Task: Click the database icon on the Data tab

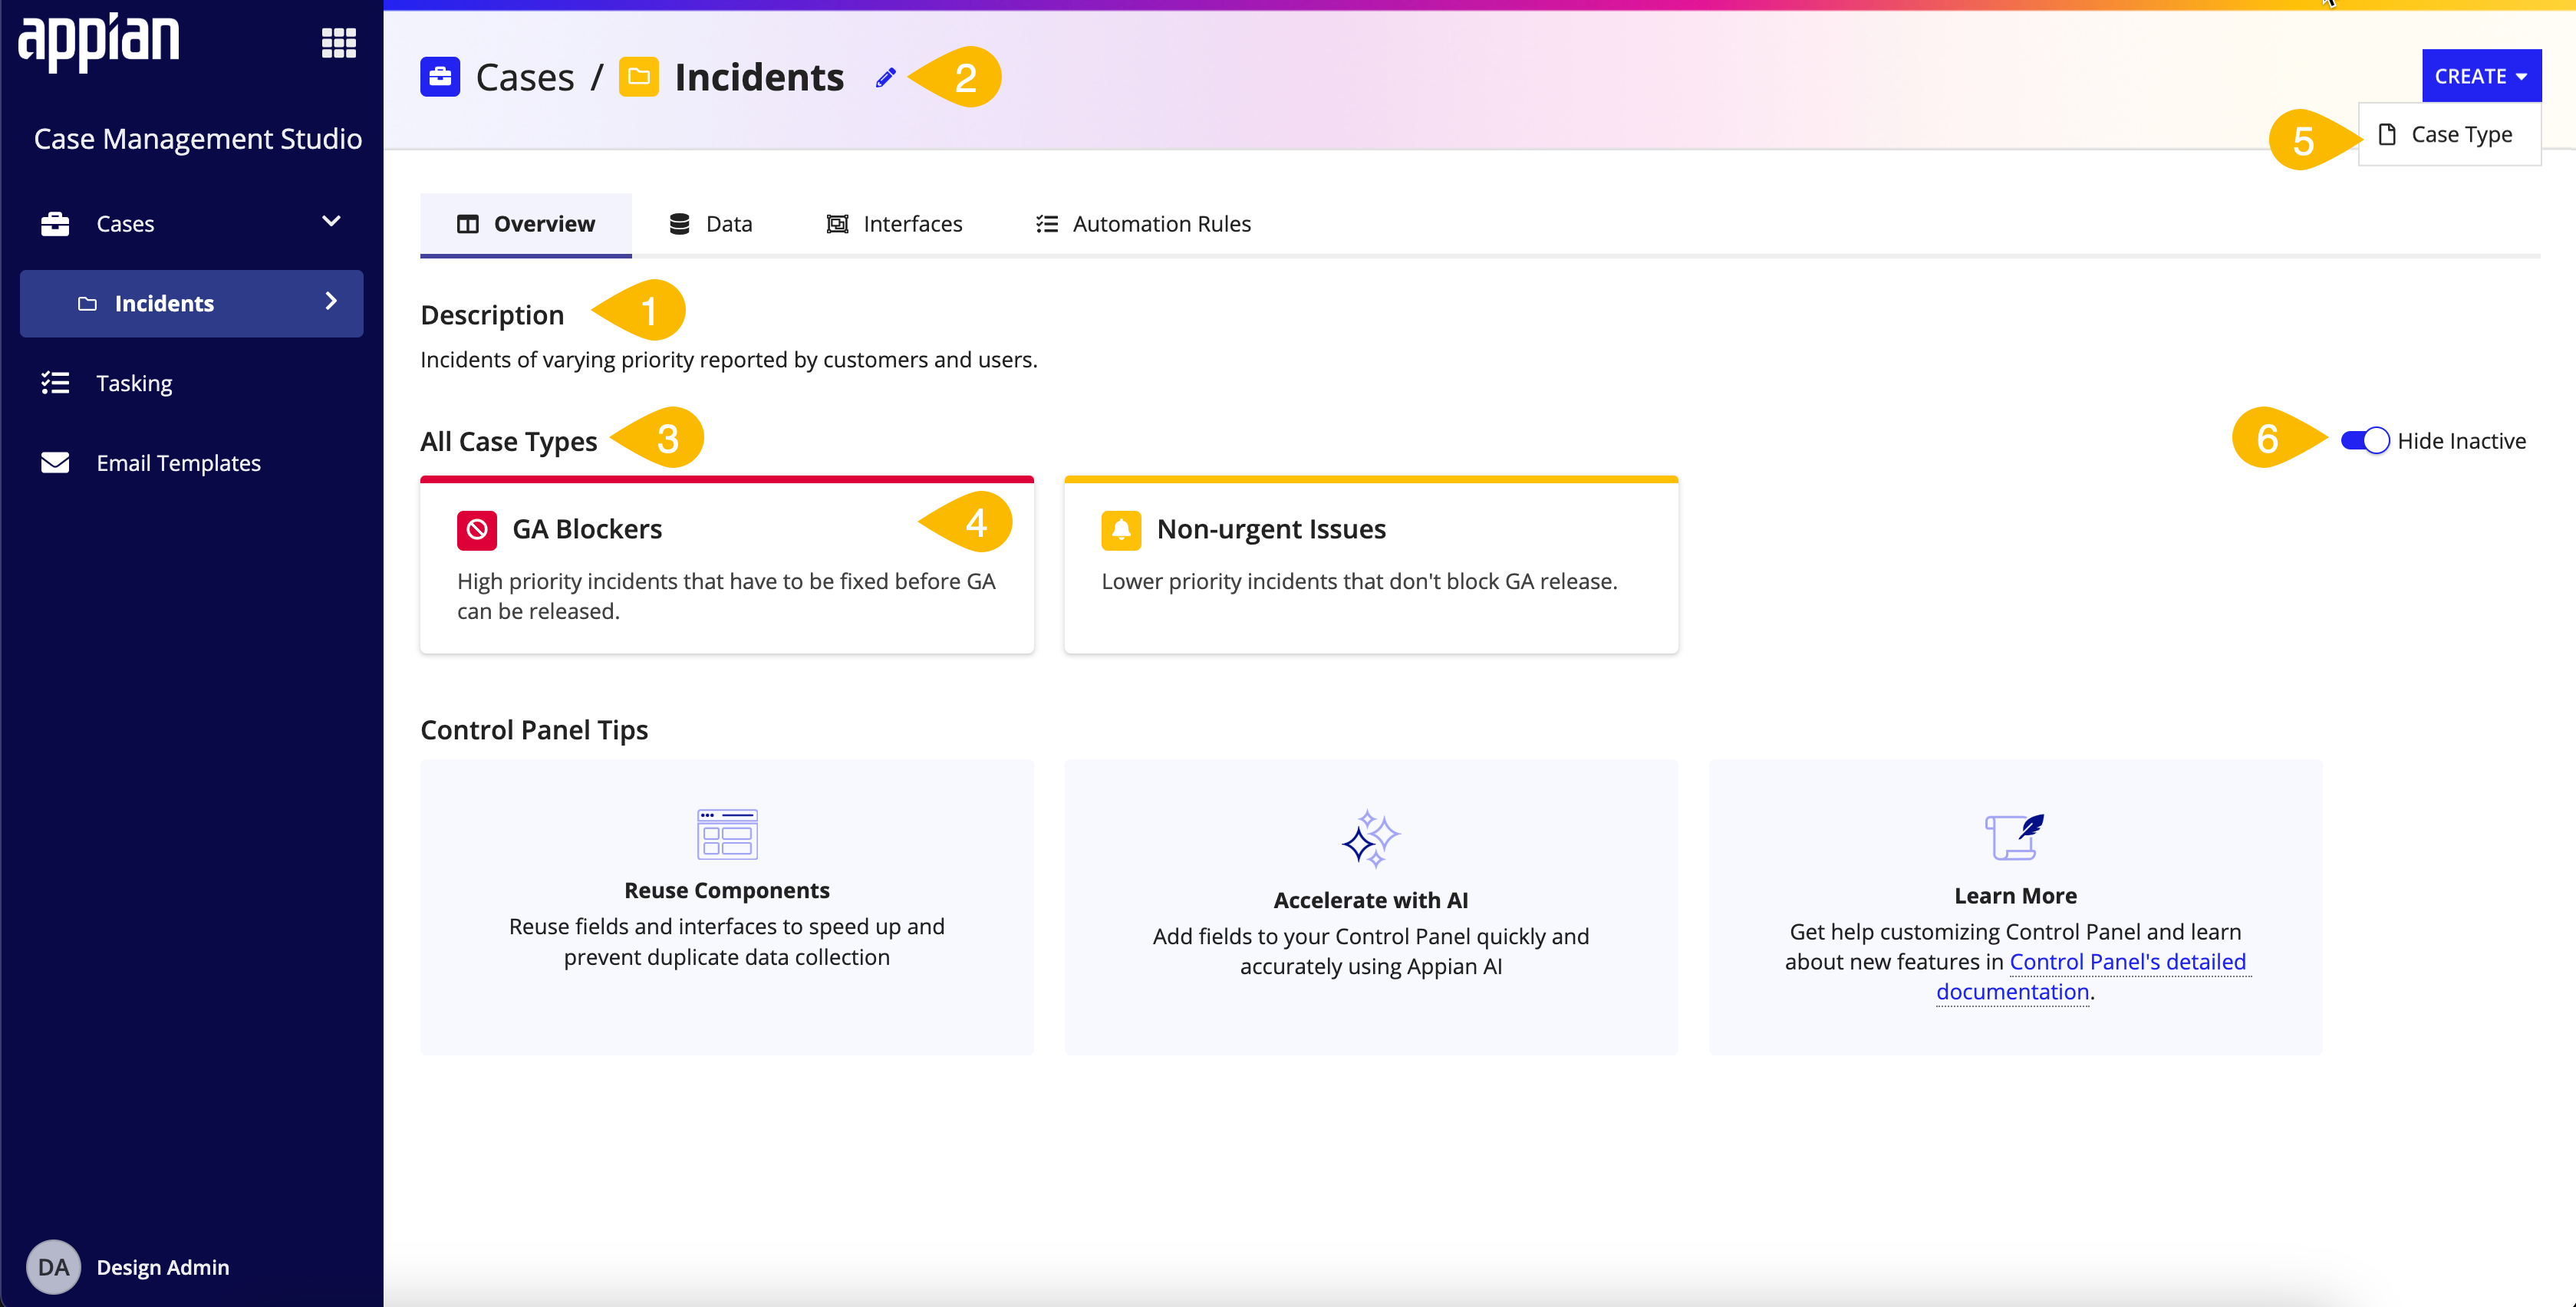Action: pyautogui.click(x=680, y=224)
